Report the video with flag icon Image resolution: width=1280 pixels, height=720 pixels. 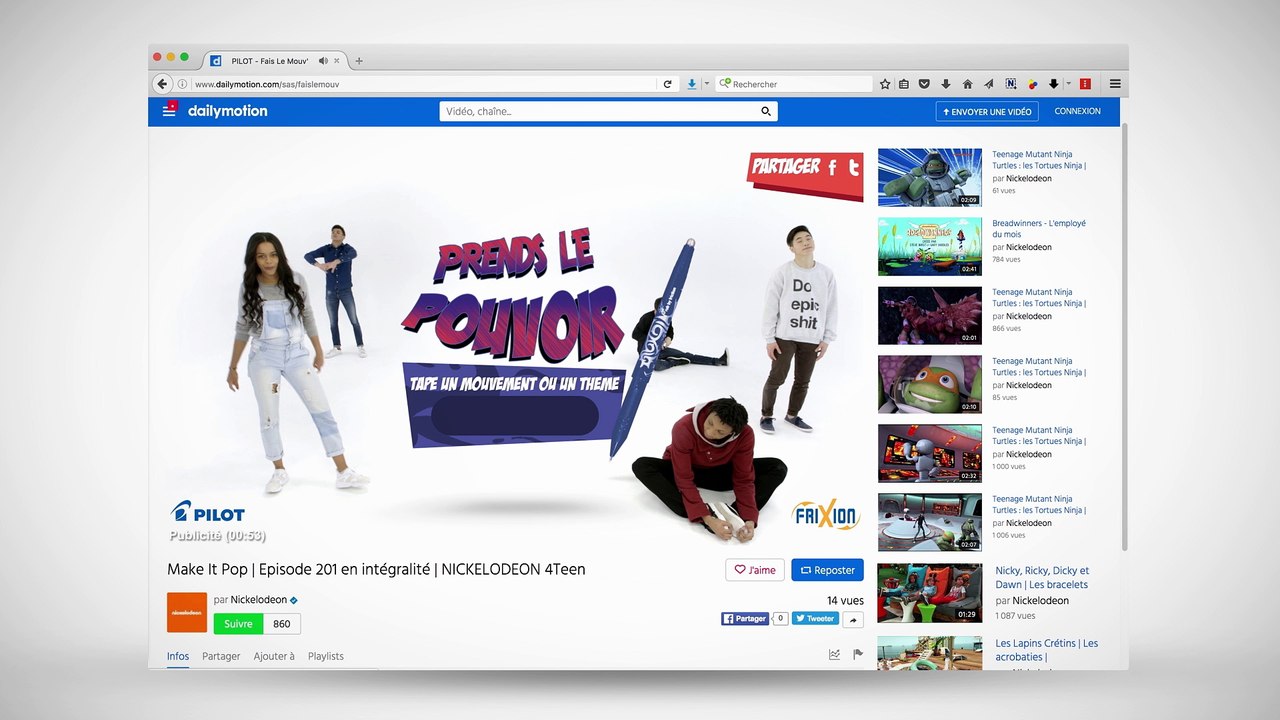pos(858,655)
